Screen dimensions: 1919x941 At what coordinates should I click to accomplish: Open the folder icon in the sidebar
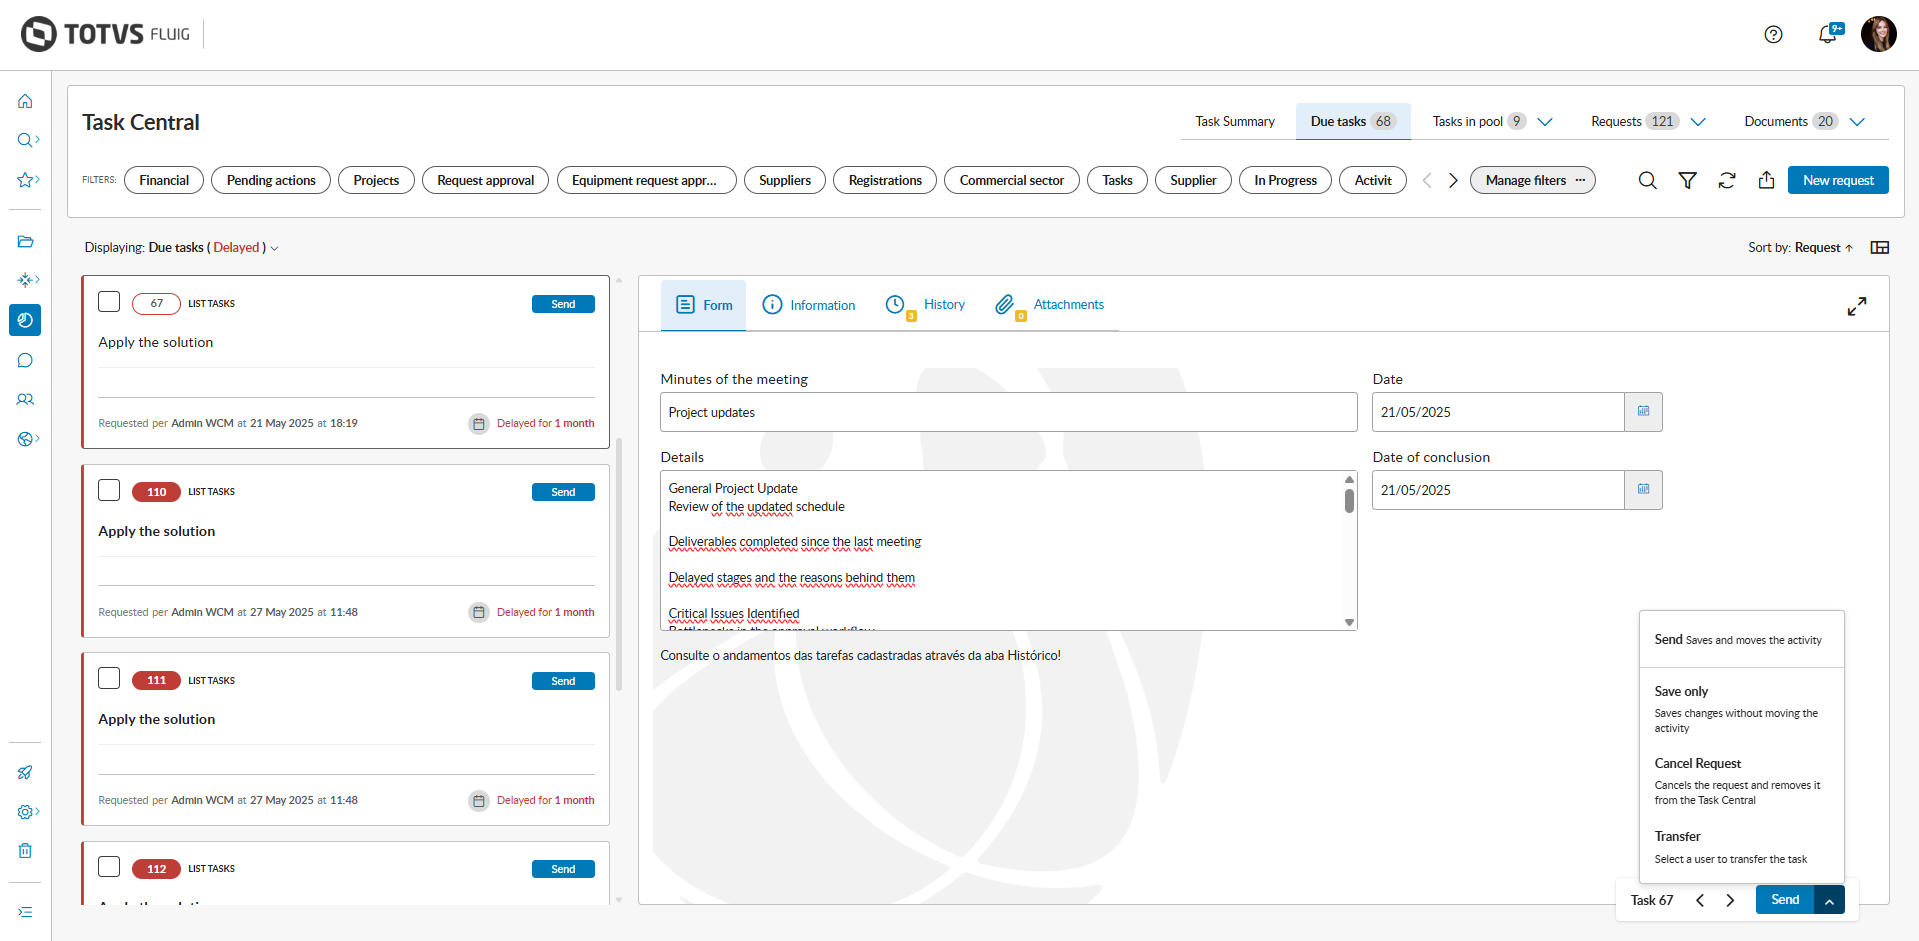point(25,241)
